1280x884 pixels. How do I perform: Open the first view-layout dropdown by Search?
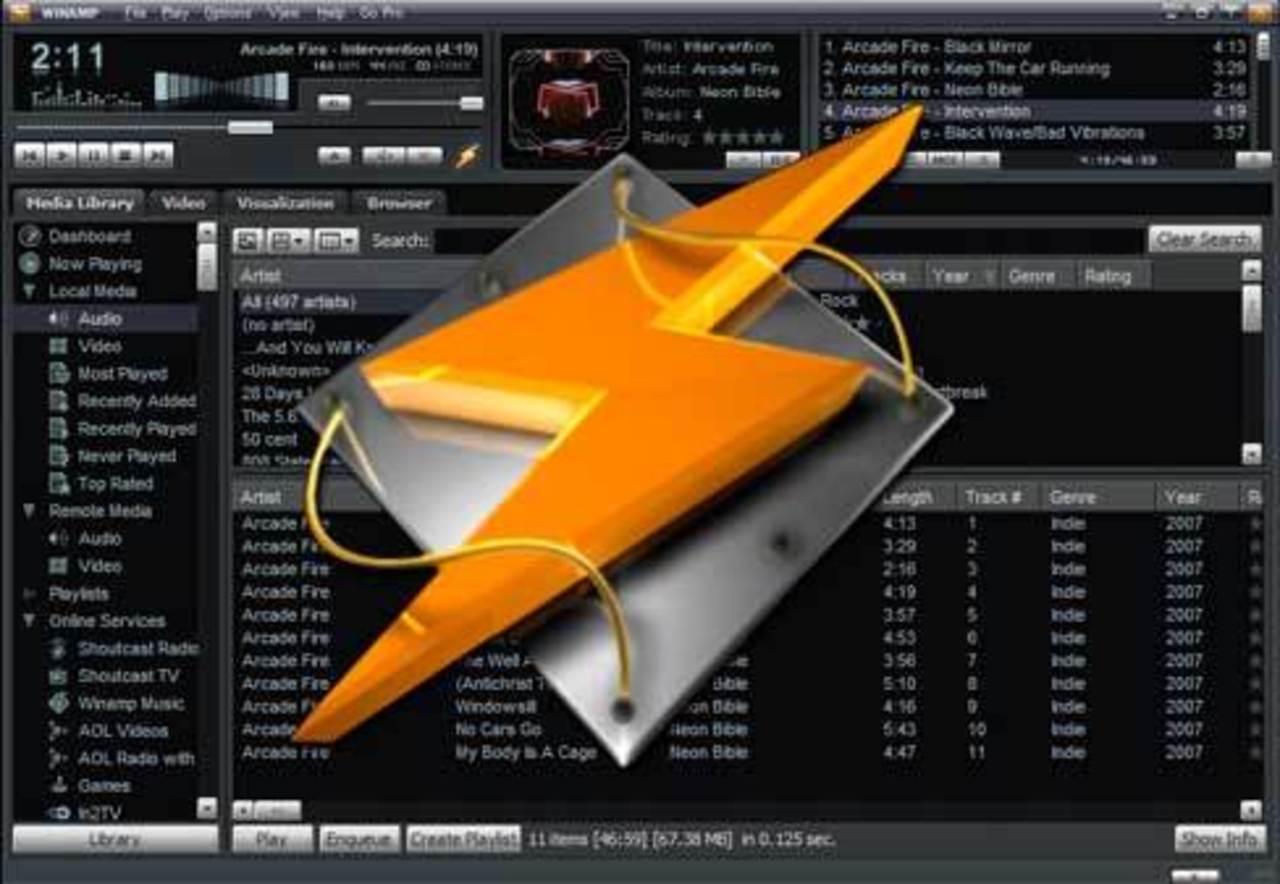pos(288,241)
